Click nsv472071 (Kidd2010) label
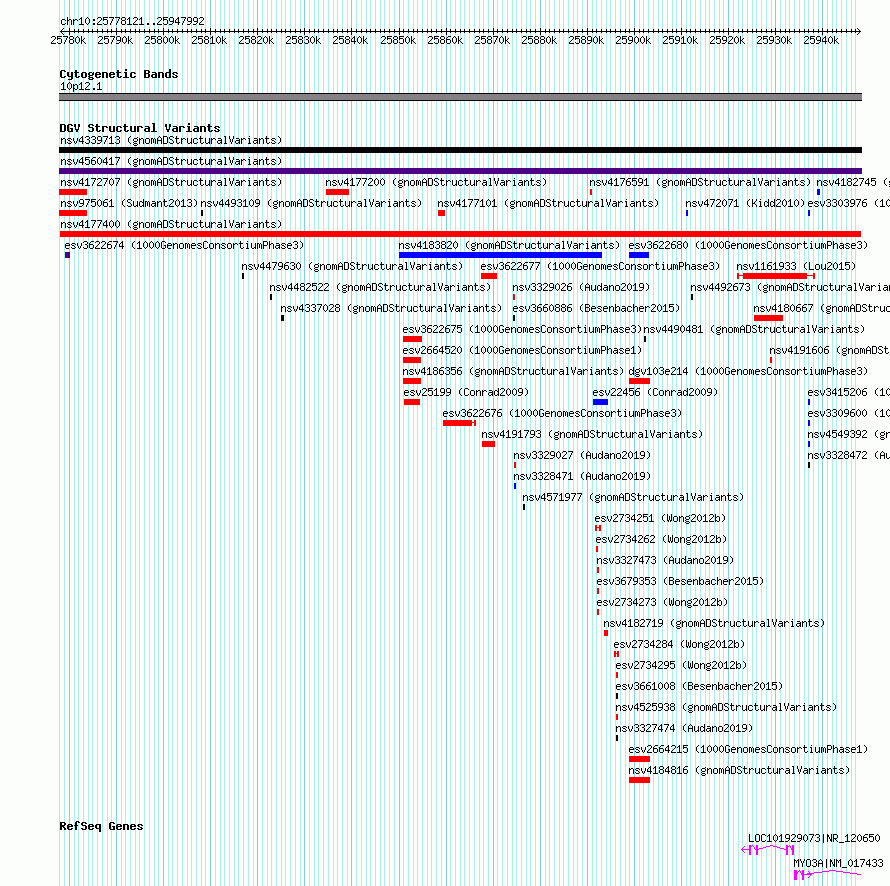This screenshot has width=890, height=886. tap(745, 203)
